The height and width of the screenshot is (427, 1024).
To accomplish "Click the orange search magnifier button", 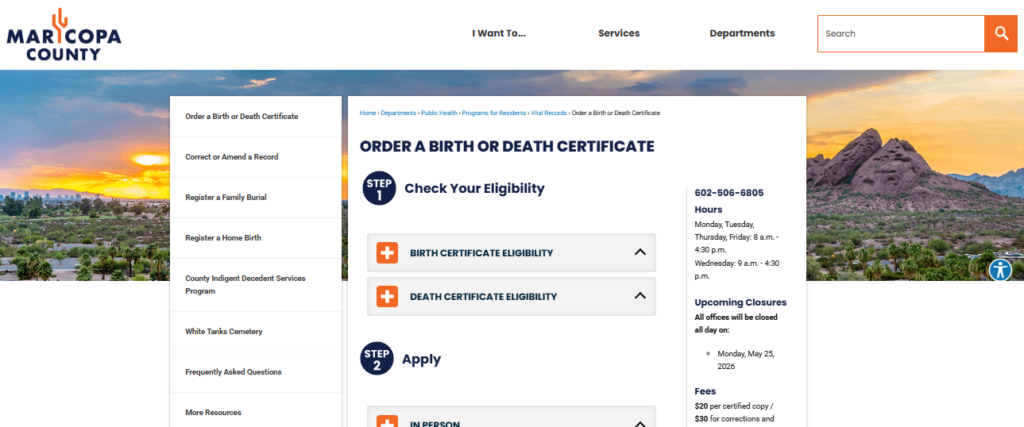I will pos(1000,33).
